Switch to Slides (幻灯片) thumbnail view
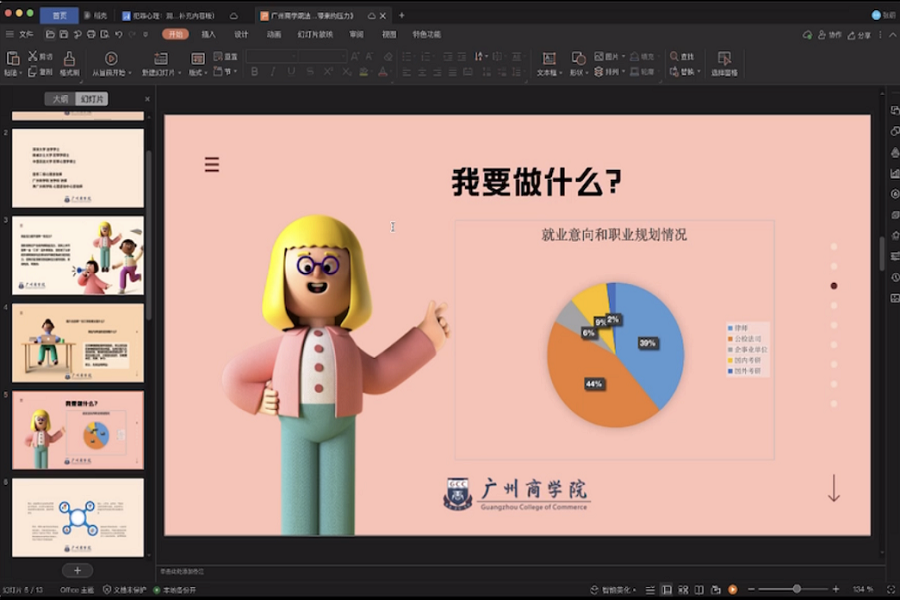The width and height of the screenshot is (900, 600). [92, 99]
